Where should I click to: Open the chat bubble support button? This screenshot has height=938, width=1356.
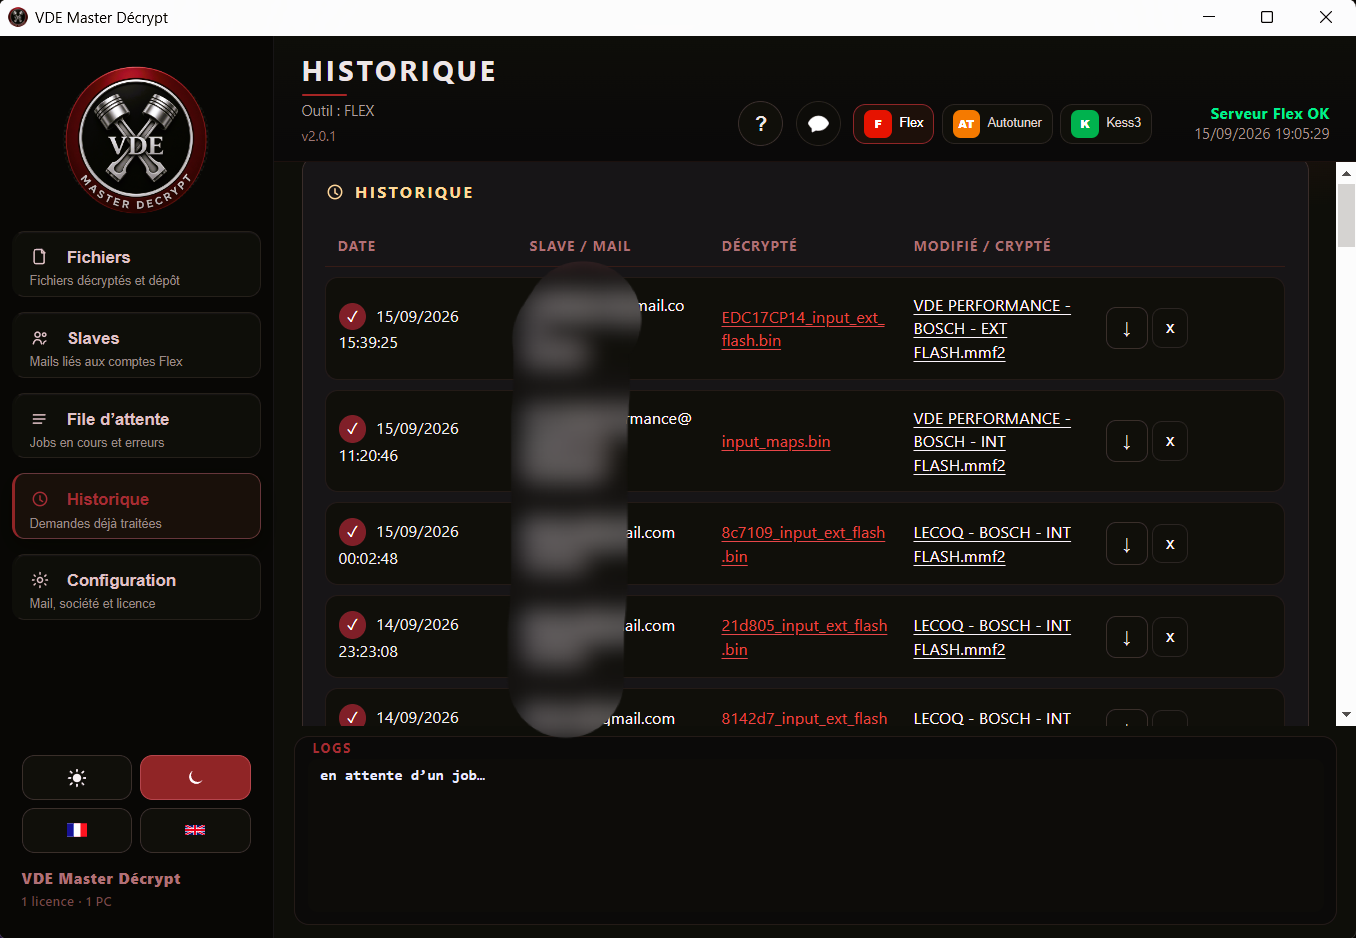[x=818, y=124]
